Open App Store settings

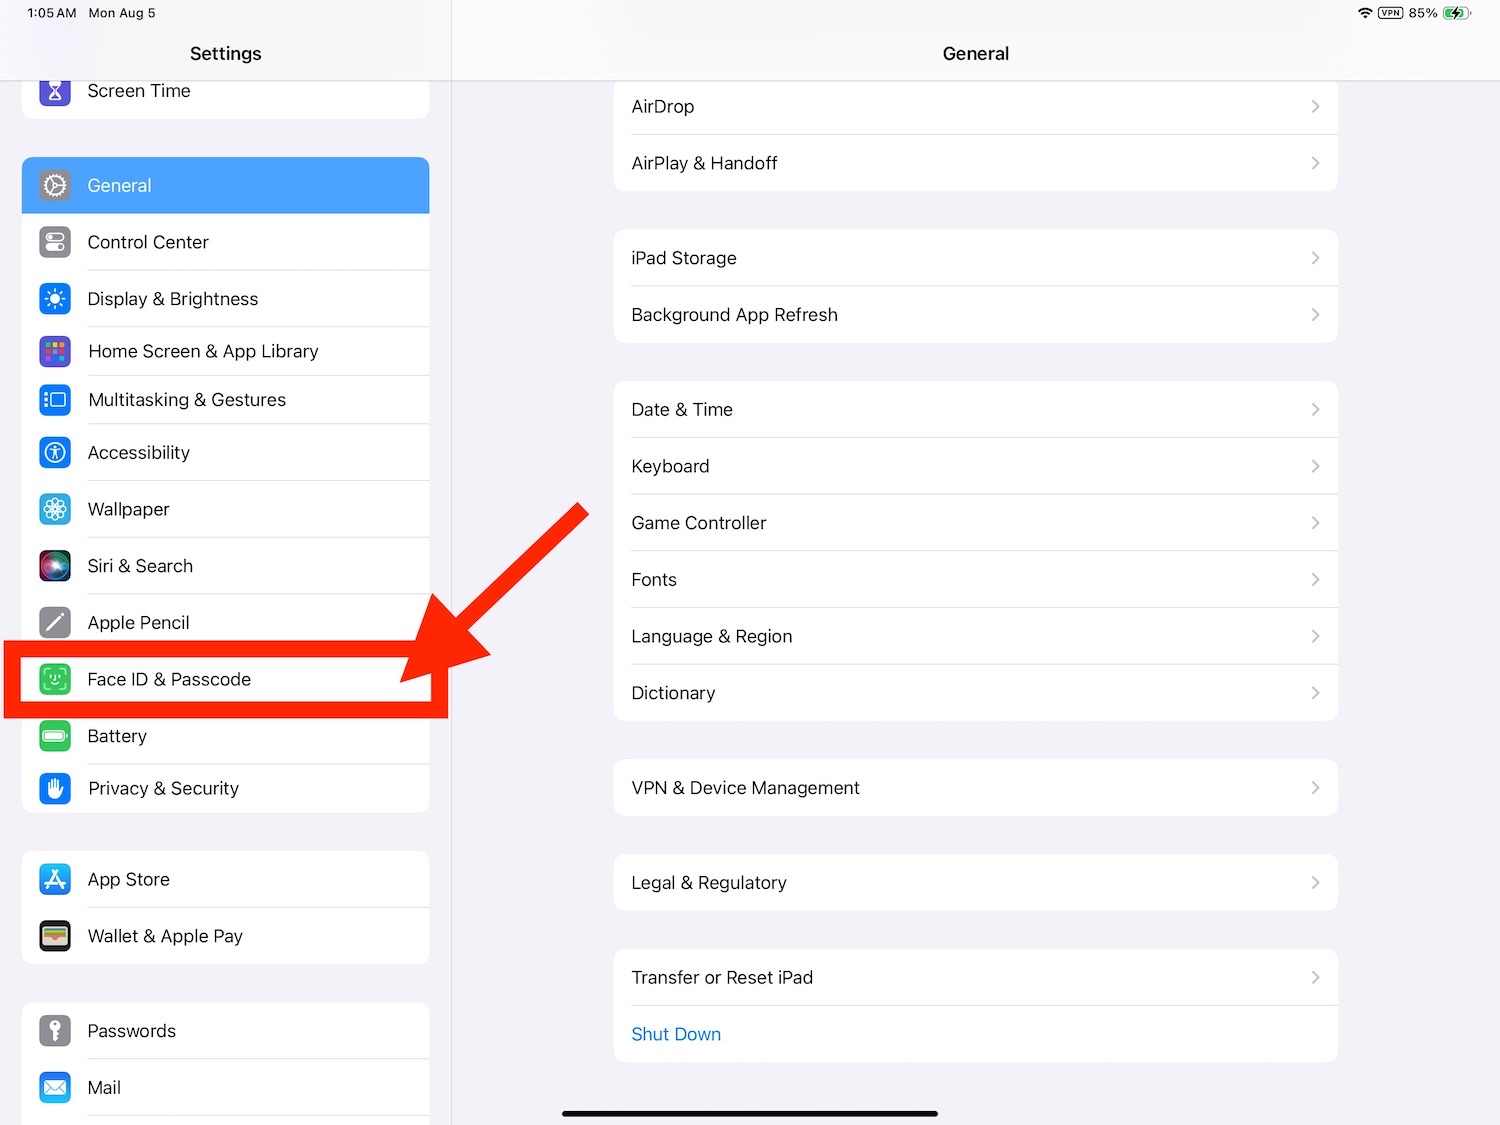[225, 879]
